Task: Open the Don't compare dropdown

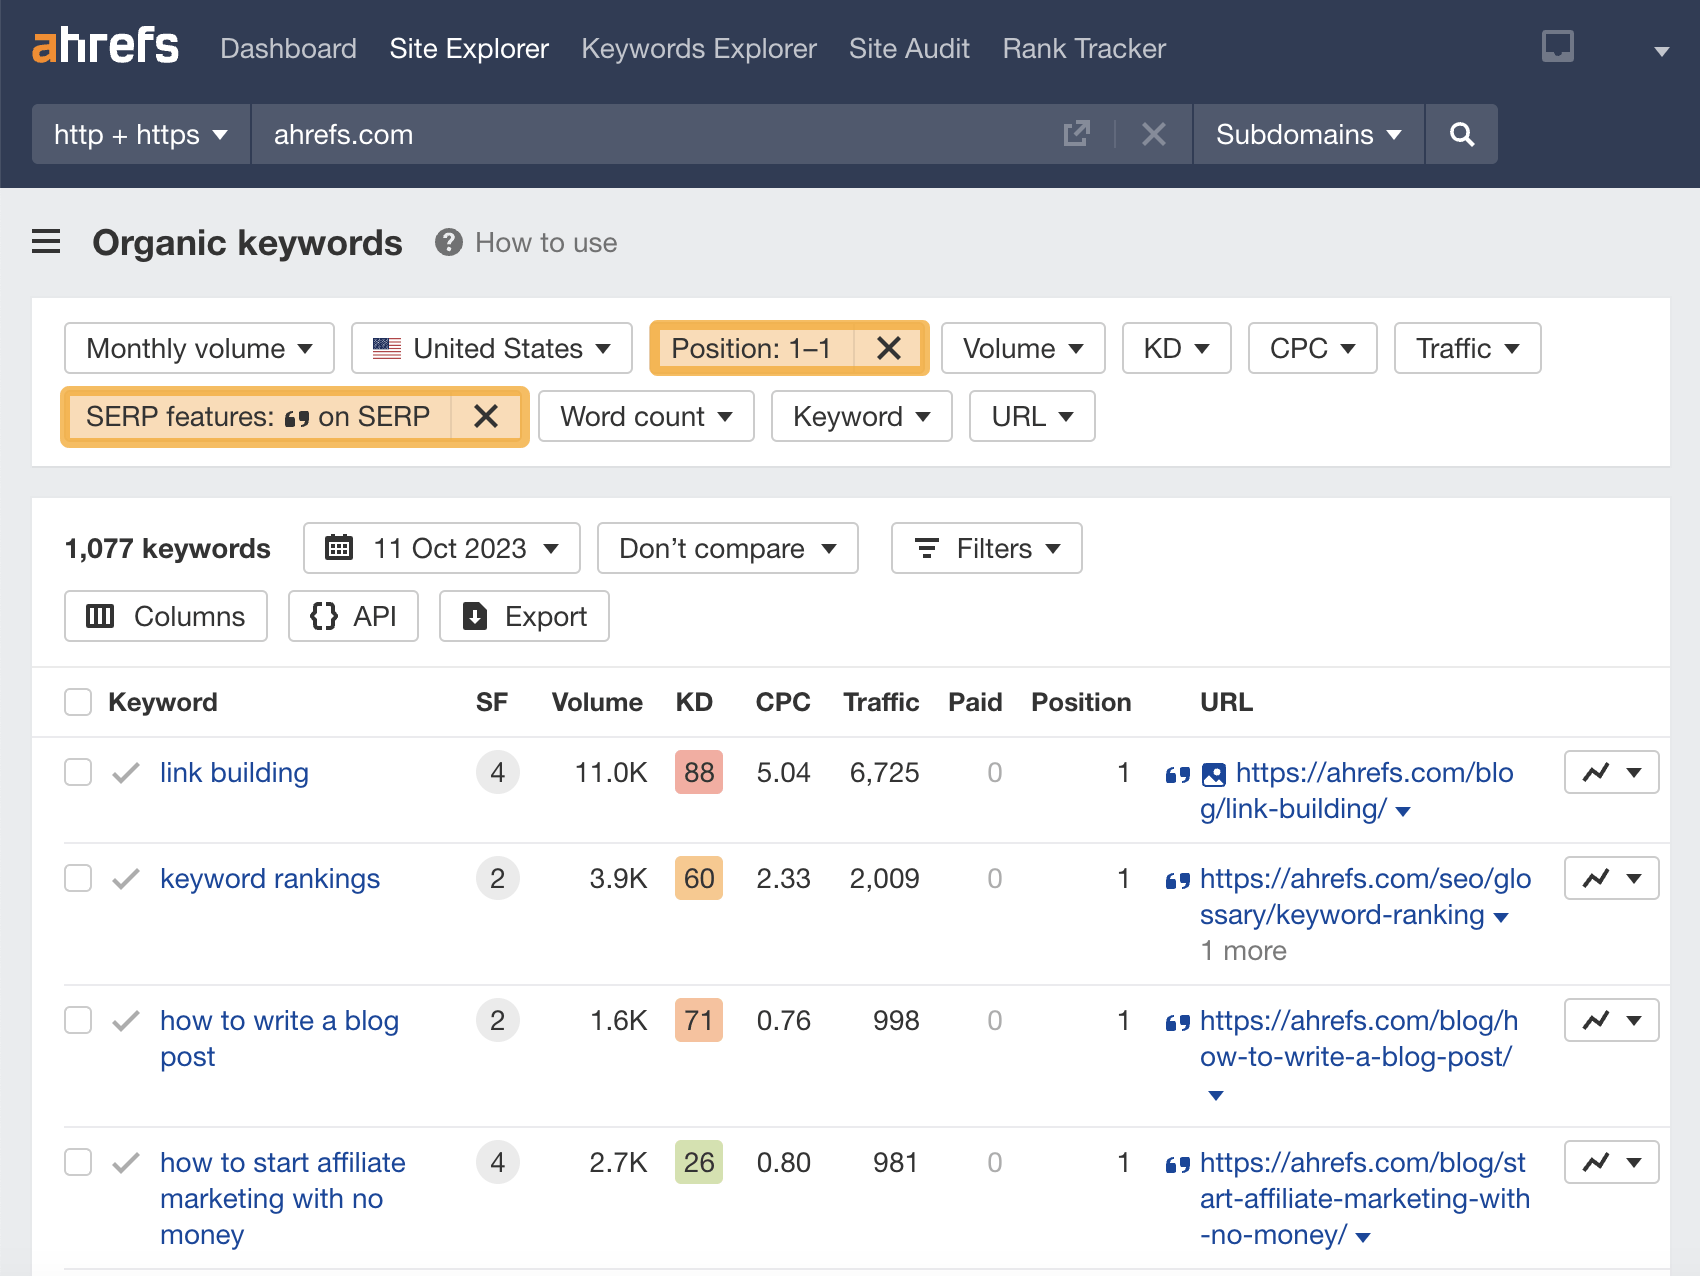Action: point(727,548)
